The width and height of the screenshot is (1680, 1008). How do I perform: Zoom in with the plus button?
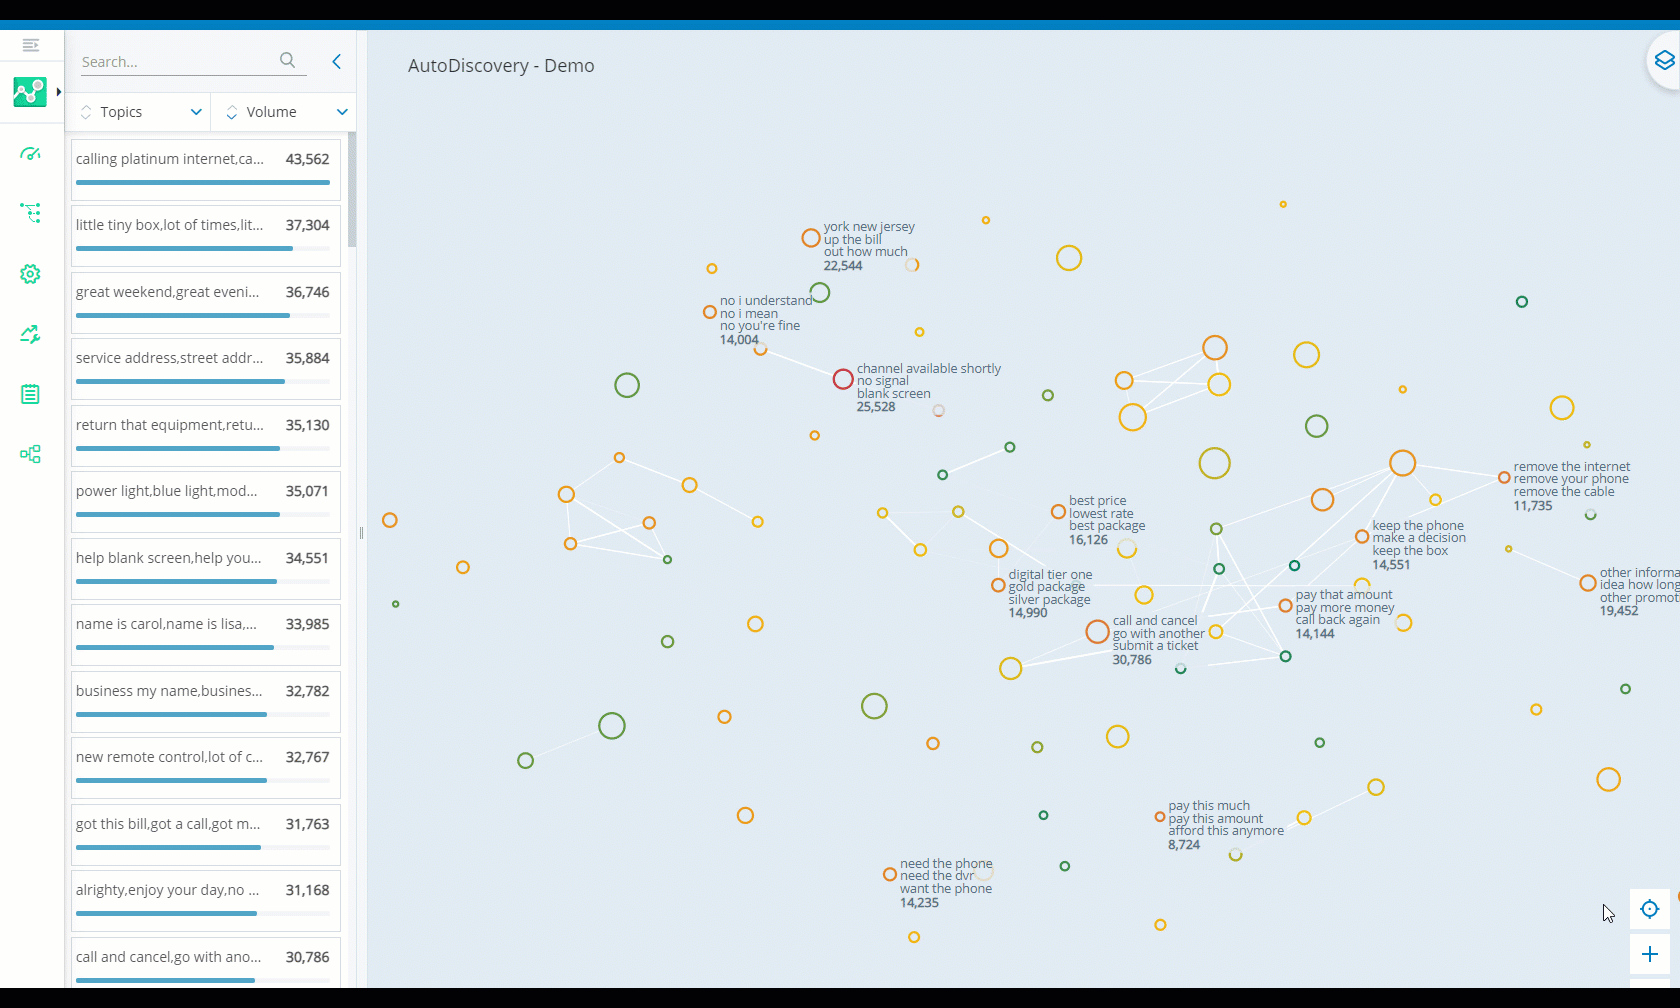(x=1650, y=954)
